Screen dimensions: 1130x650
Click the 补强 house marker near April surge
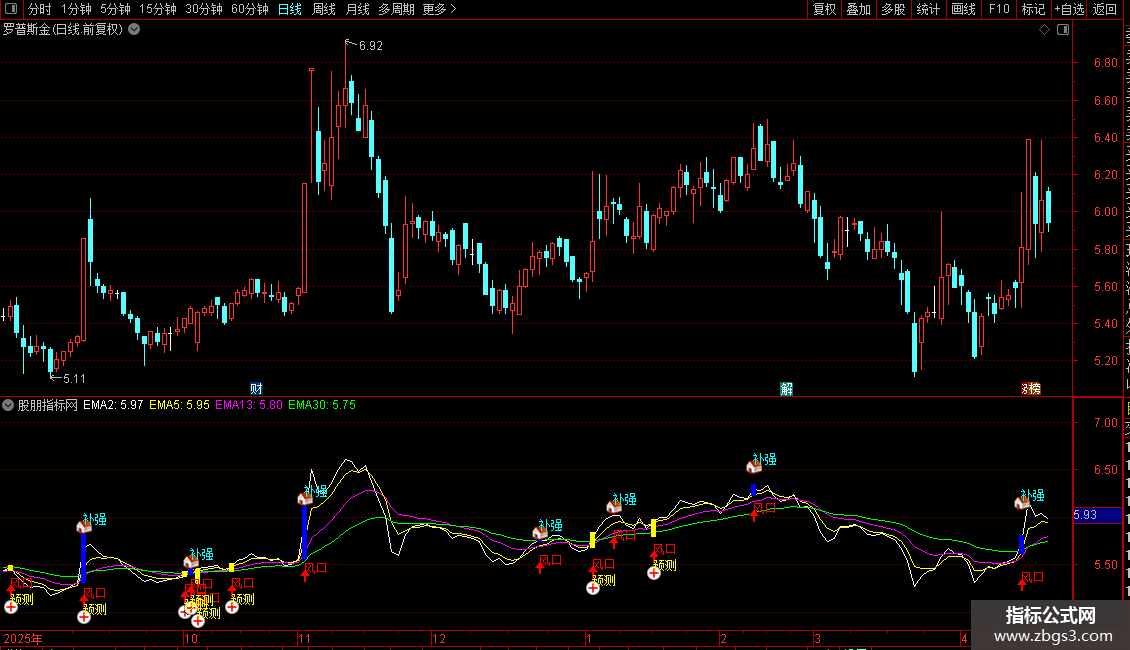(x=1022, y=502)
